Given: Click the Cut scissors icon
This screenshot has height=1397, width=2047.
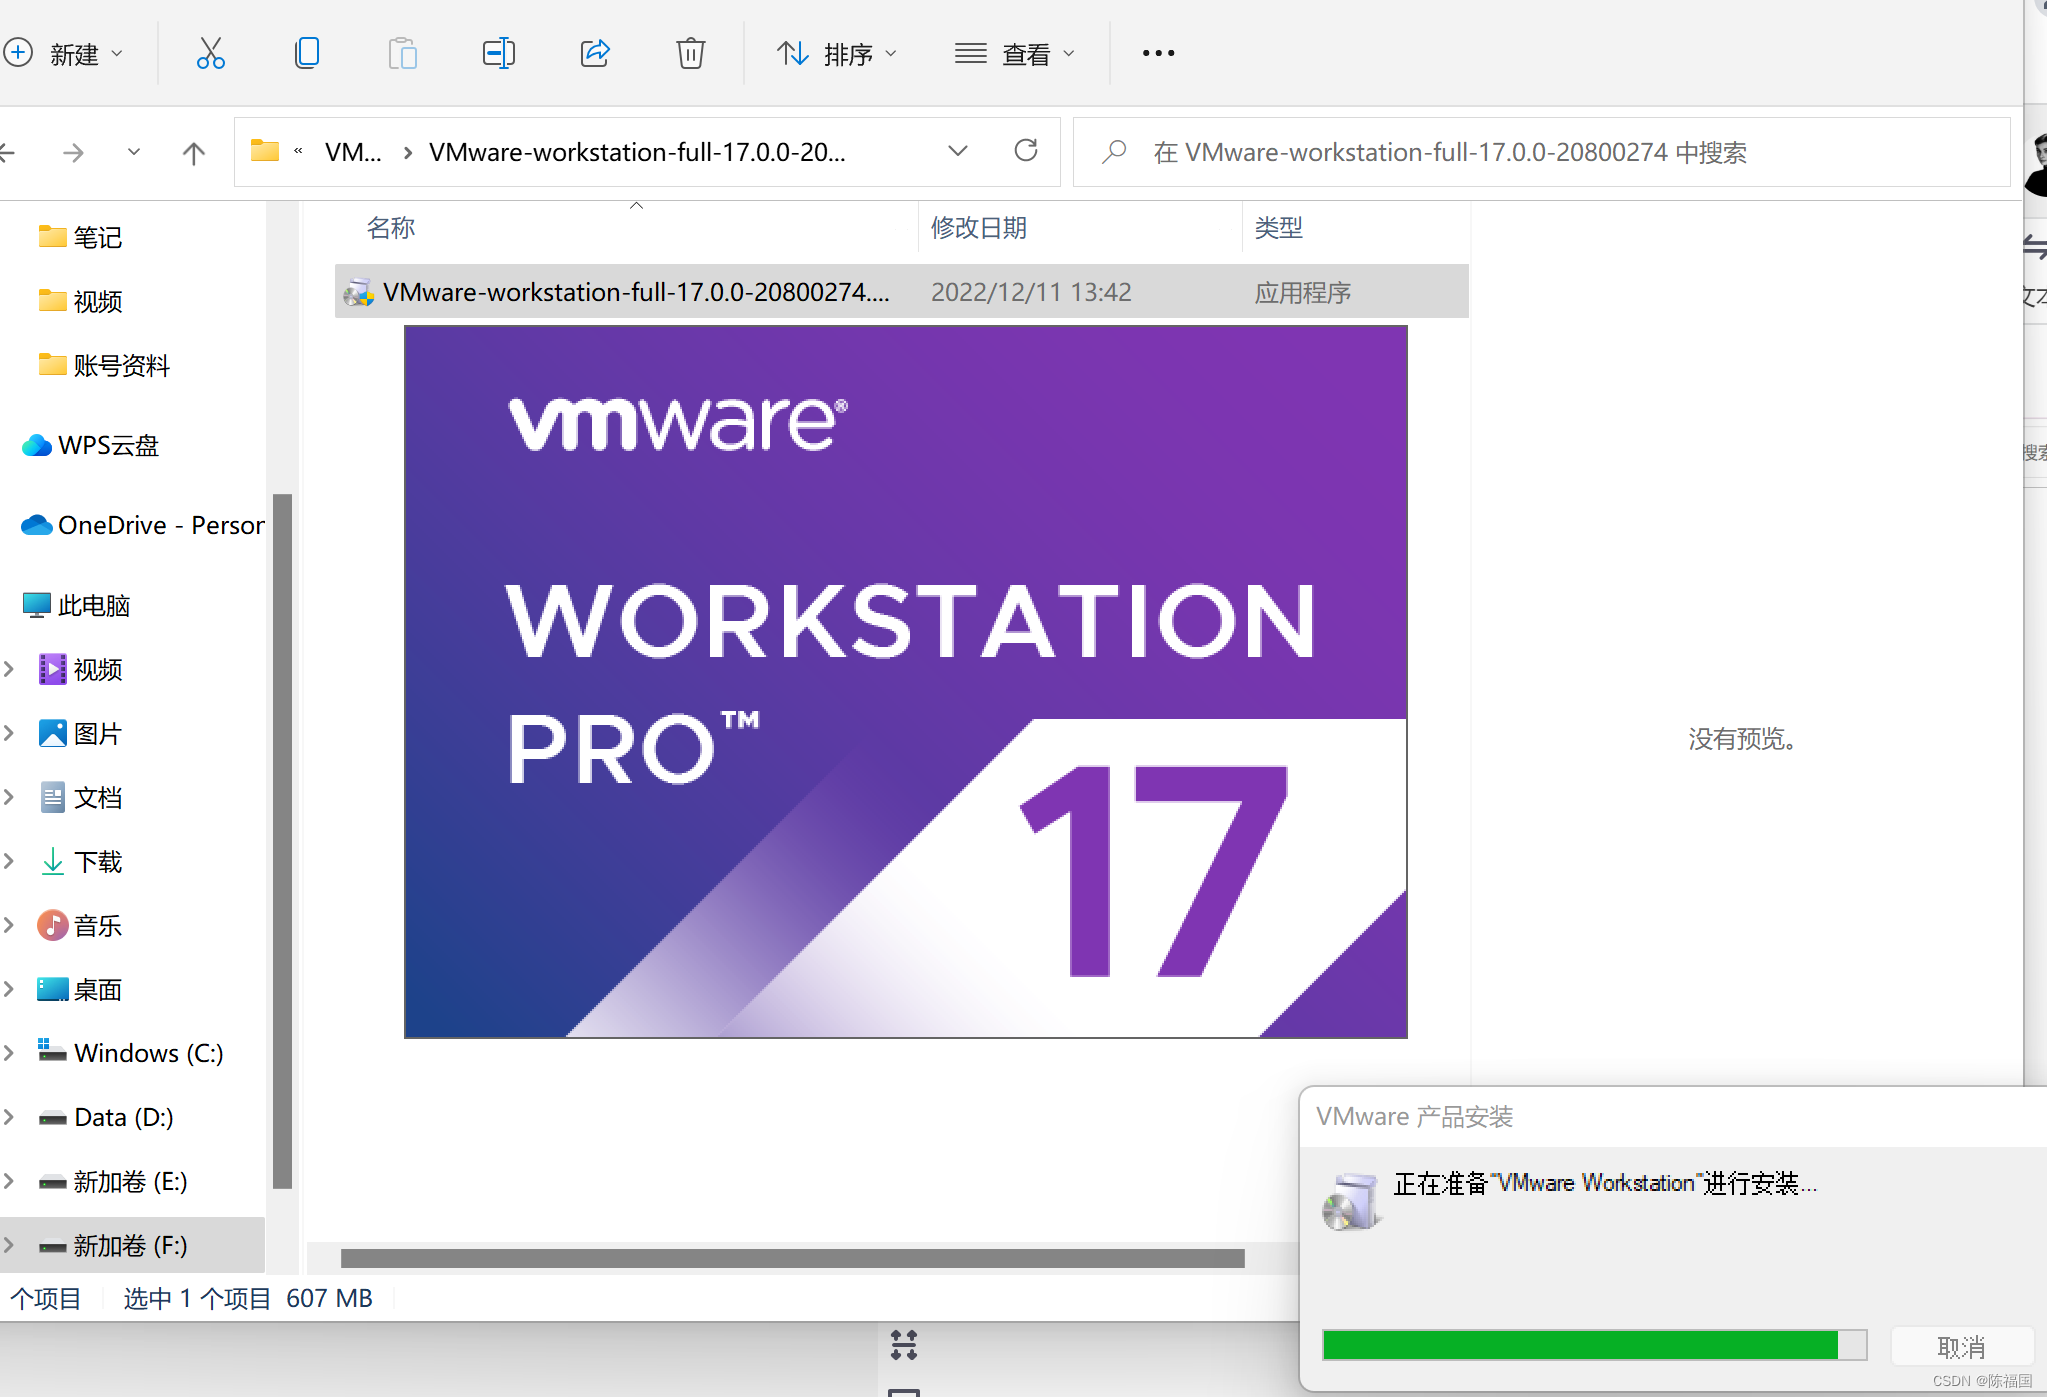Looking at the screenshot, I should tap(210, 53).
